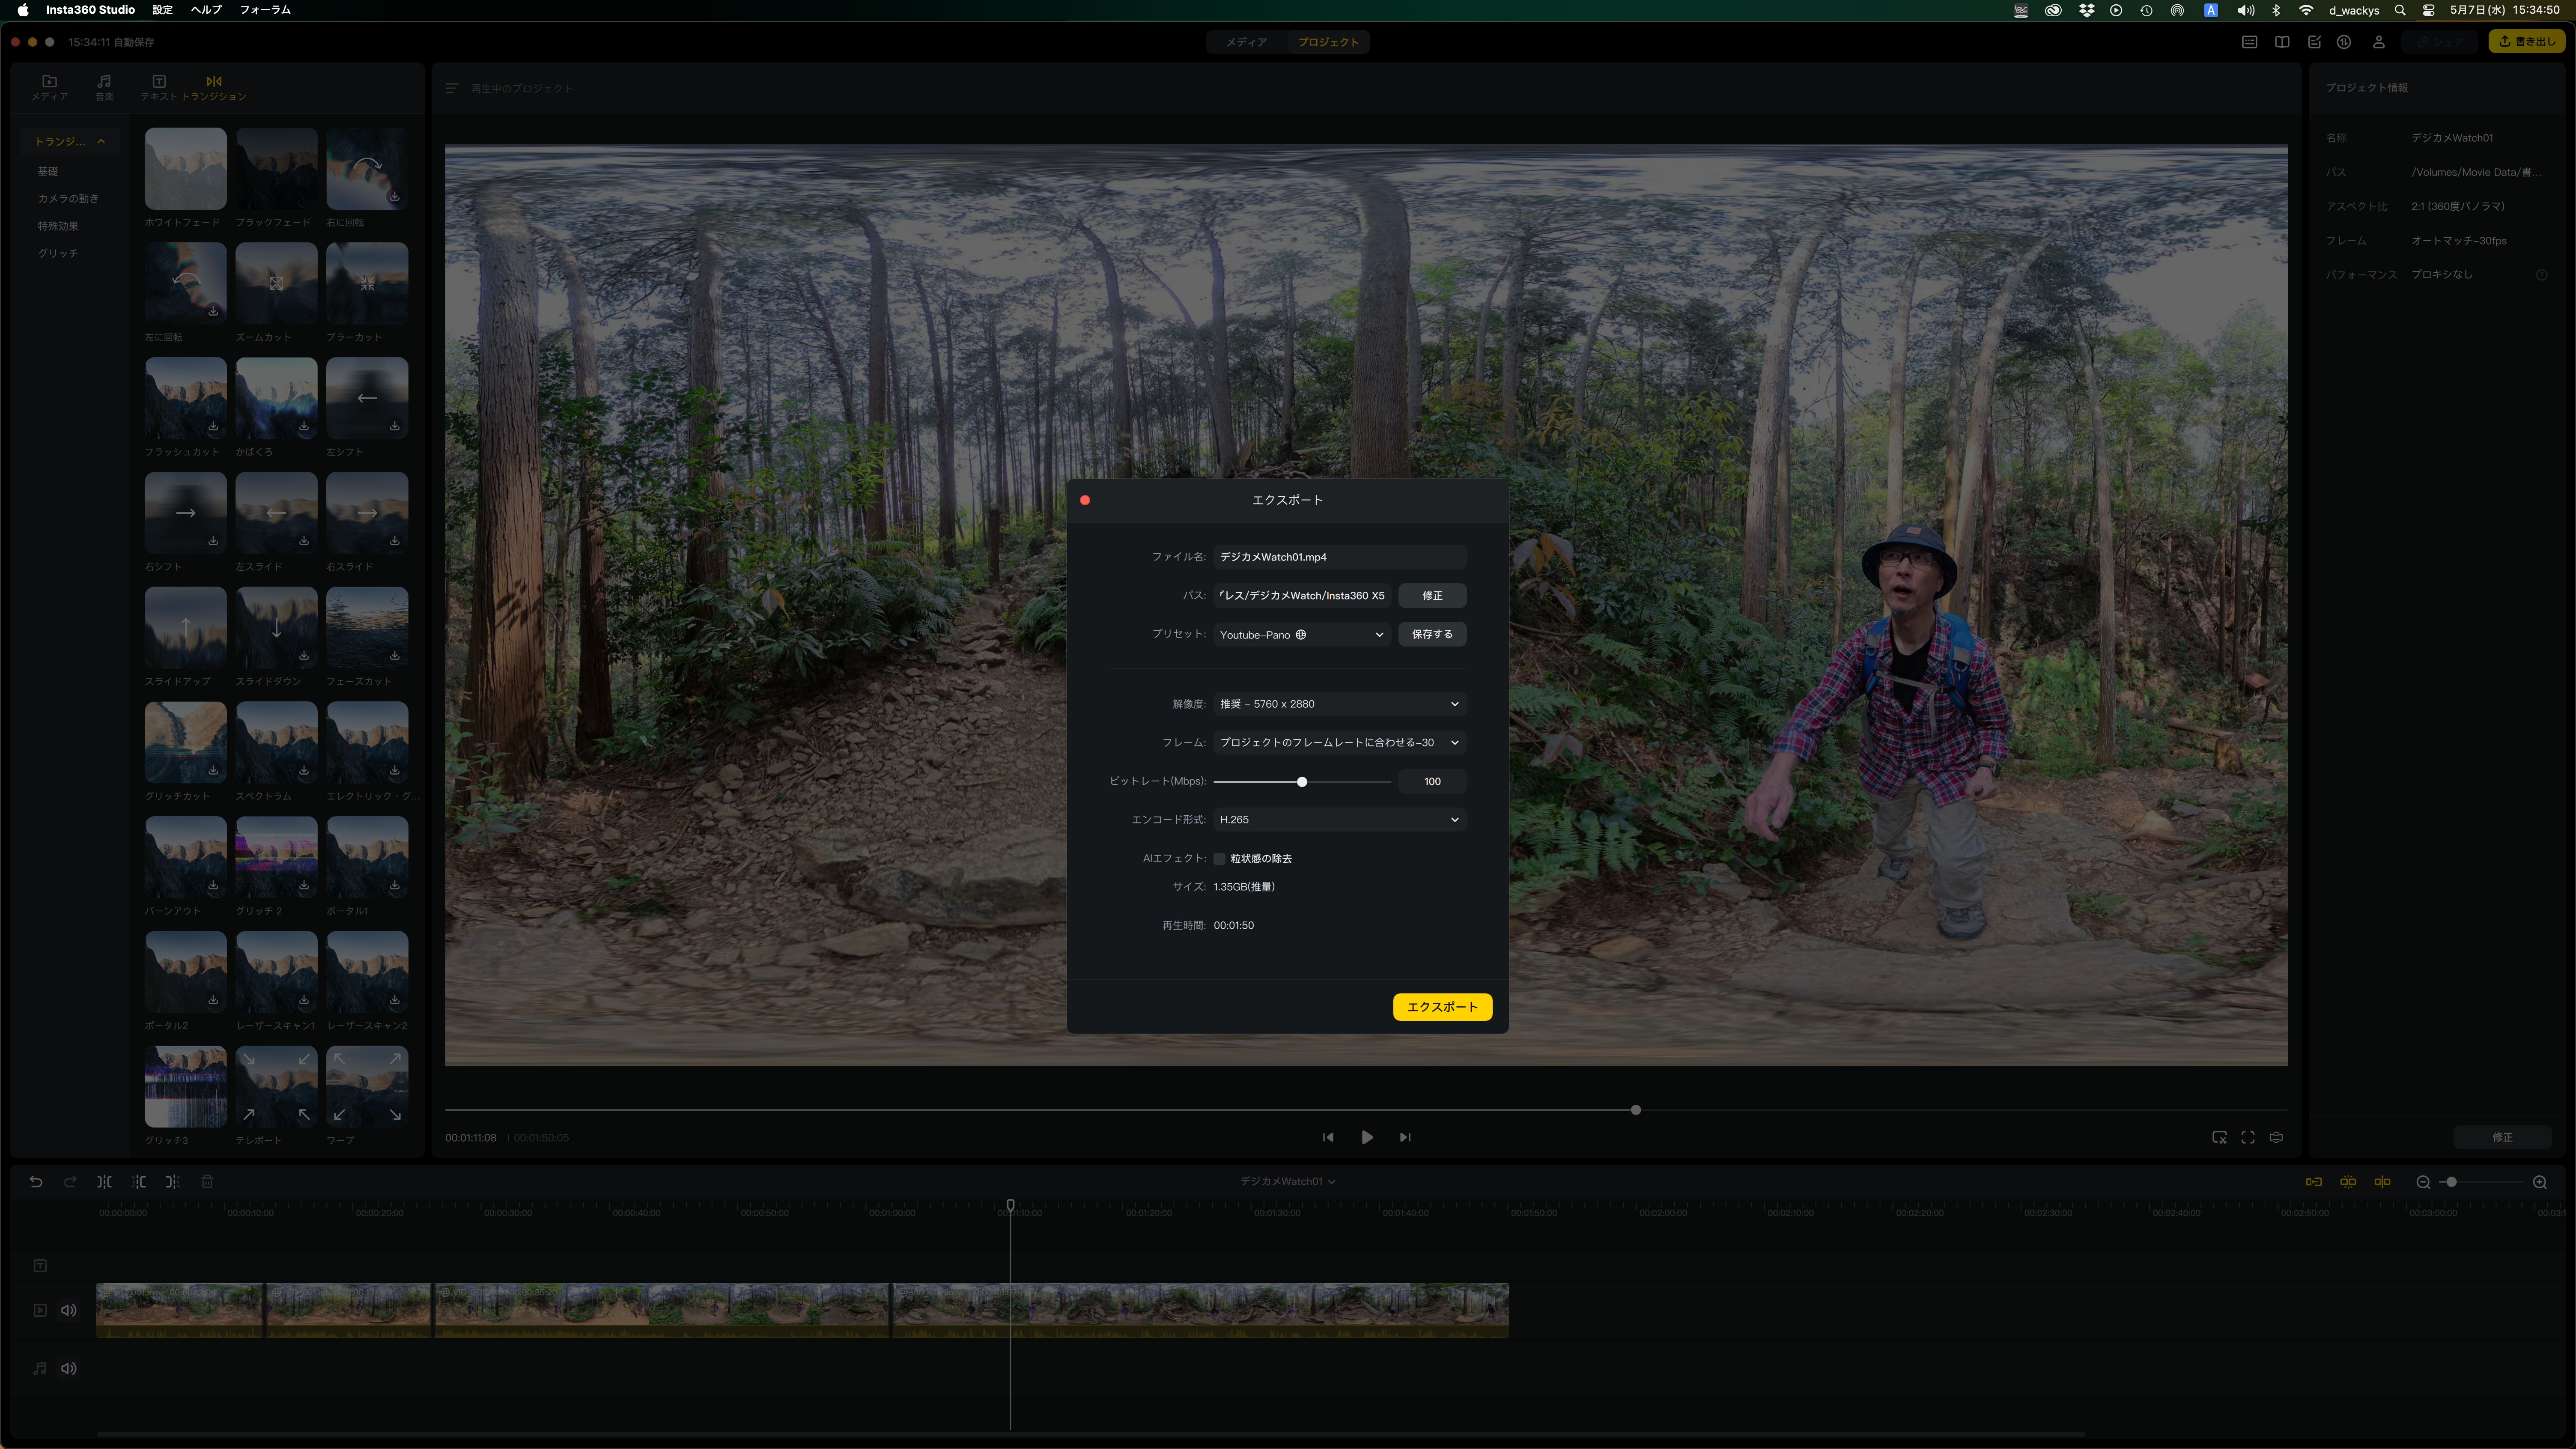Image resolution: width=2576 pixels, height=1449 pixels.
Task: Click the split clip icon in timeline toolbar
Action: (x=104, y=1181)
